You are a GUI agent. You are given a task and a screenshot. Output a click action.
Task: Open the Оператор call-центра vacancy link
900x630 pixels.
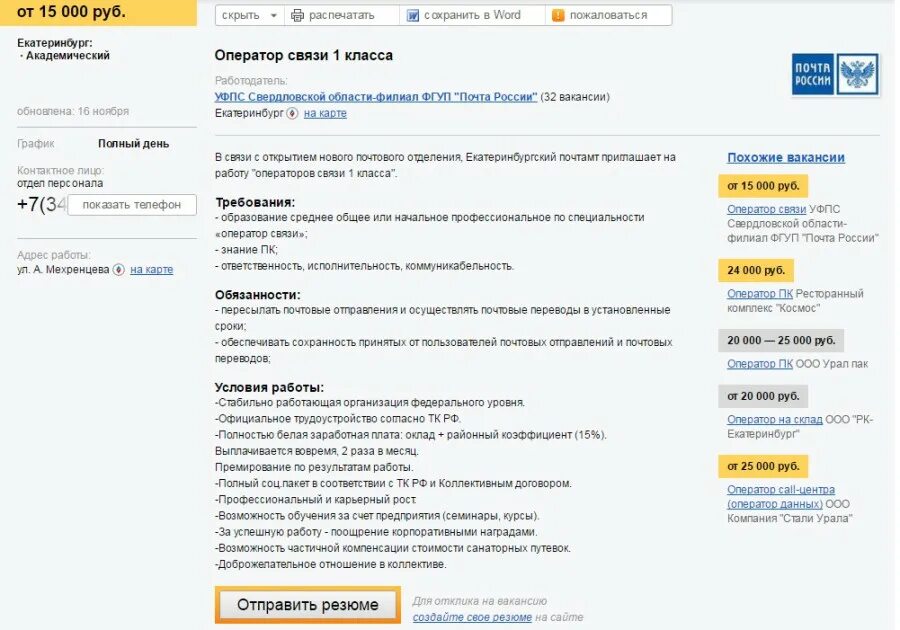(781, 497)
